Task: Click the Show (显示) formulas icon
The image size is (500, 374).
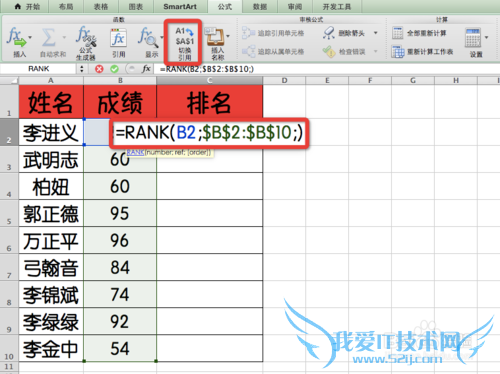Action: click(x=147, y=37)
